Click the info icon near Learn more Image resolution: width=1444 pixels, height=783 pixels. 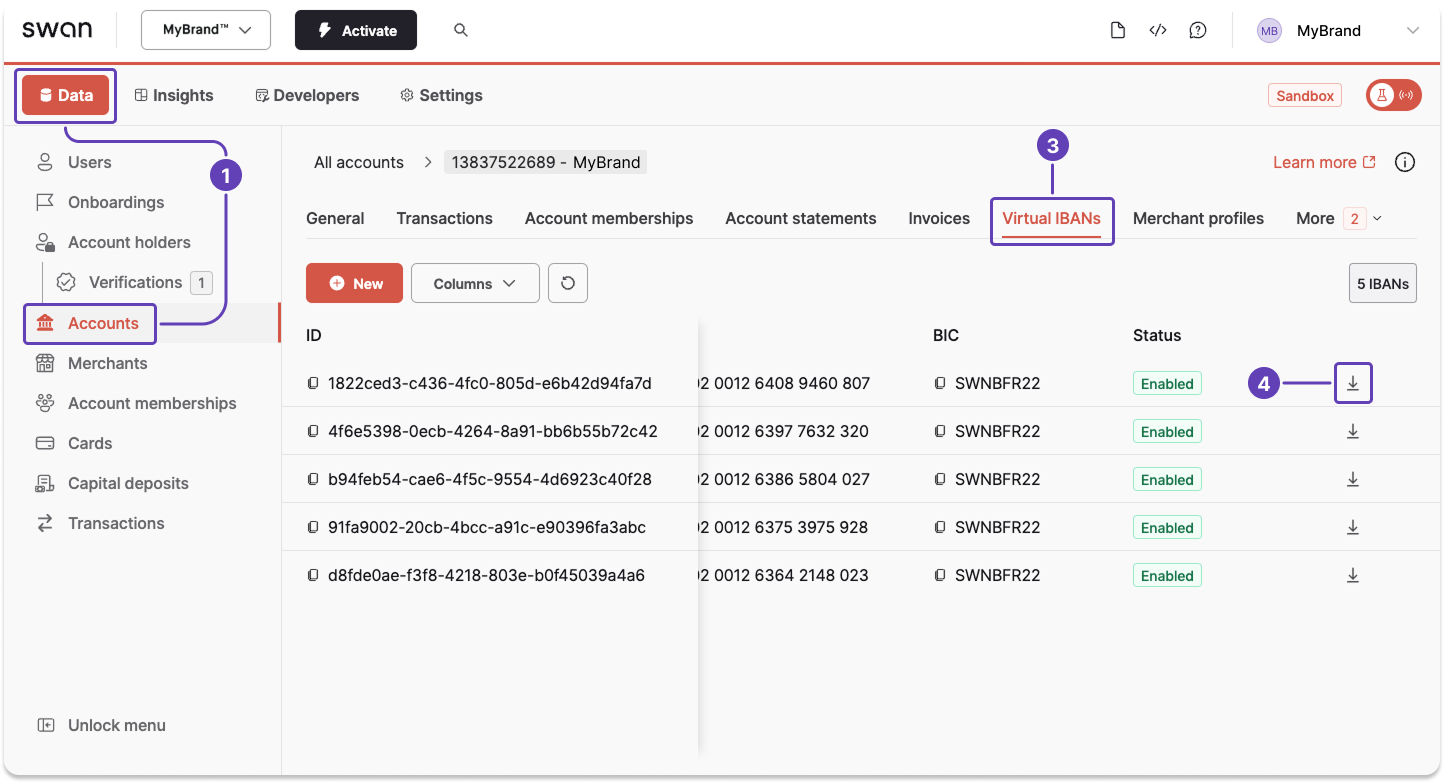pos(1405,162)
